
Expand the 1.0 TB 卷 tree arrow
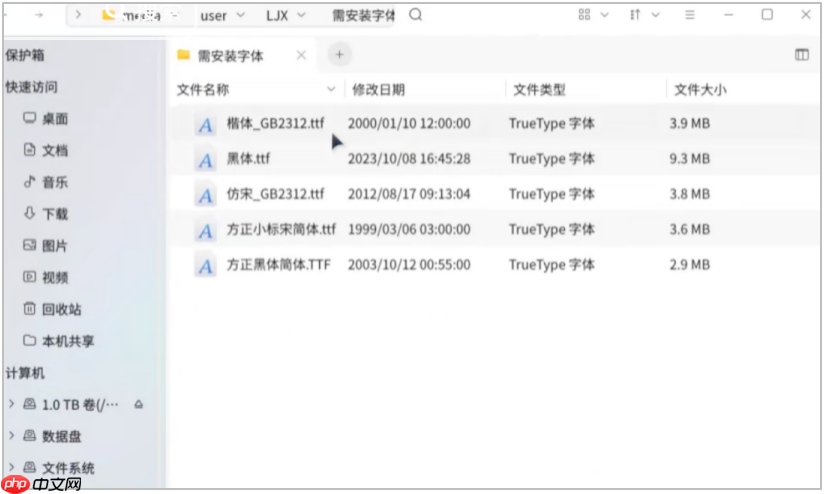11,404
